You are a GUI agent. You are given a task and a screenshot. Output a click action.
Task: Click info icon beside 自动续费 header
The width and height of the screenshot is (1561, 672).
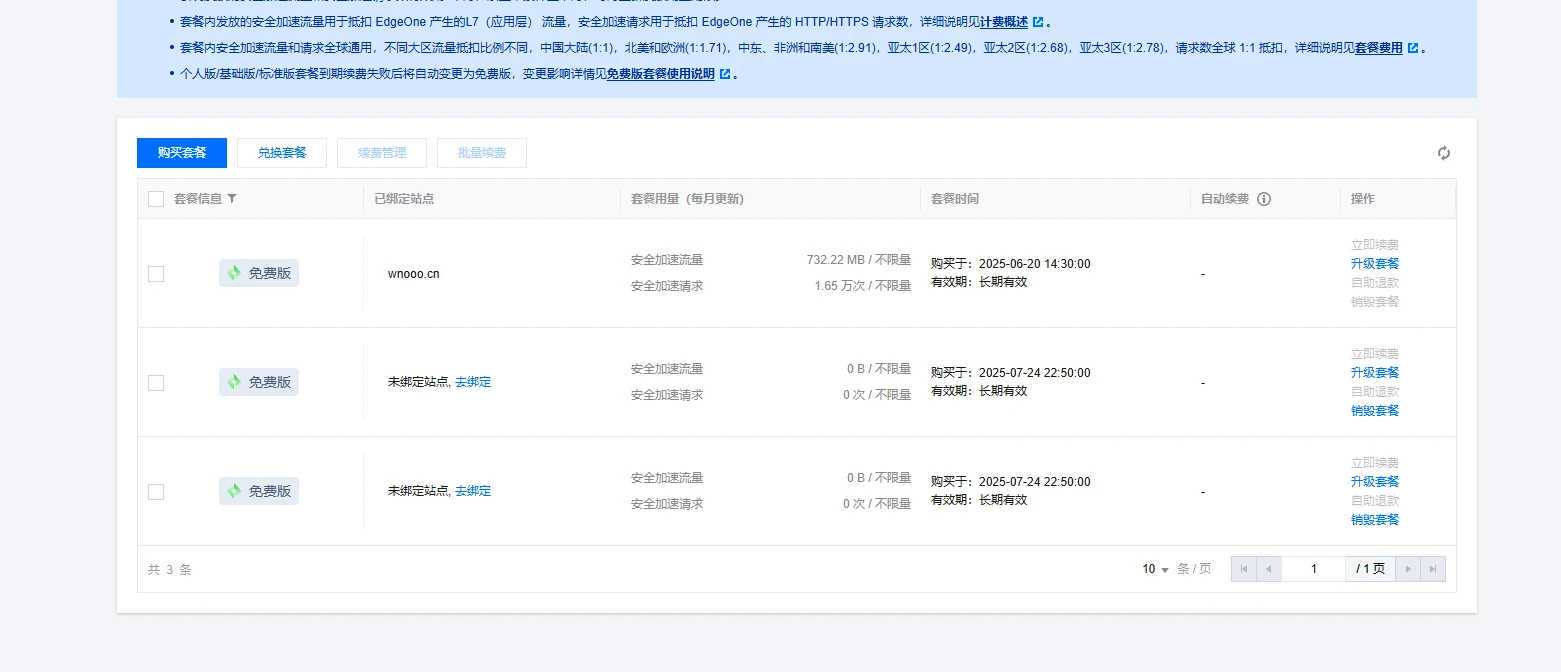click(x=1264, y=199)
